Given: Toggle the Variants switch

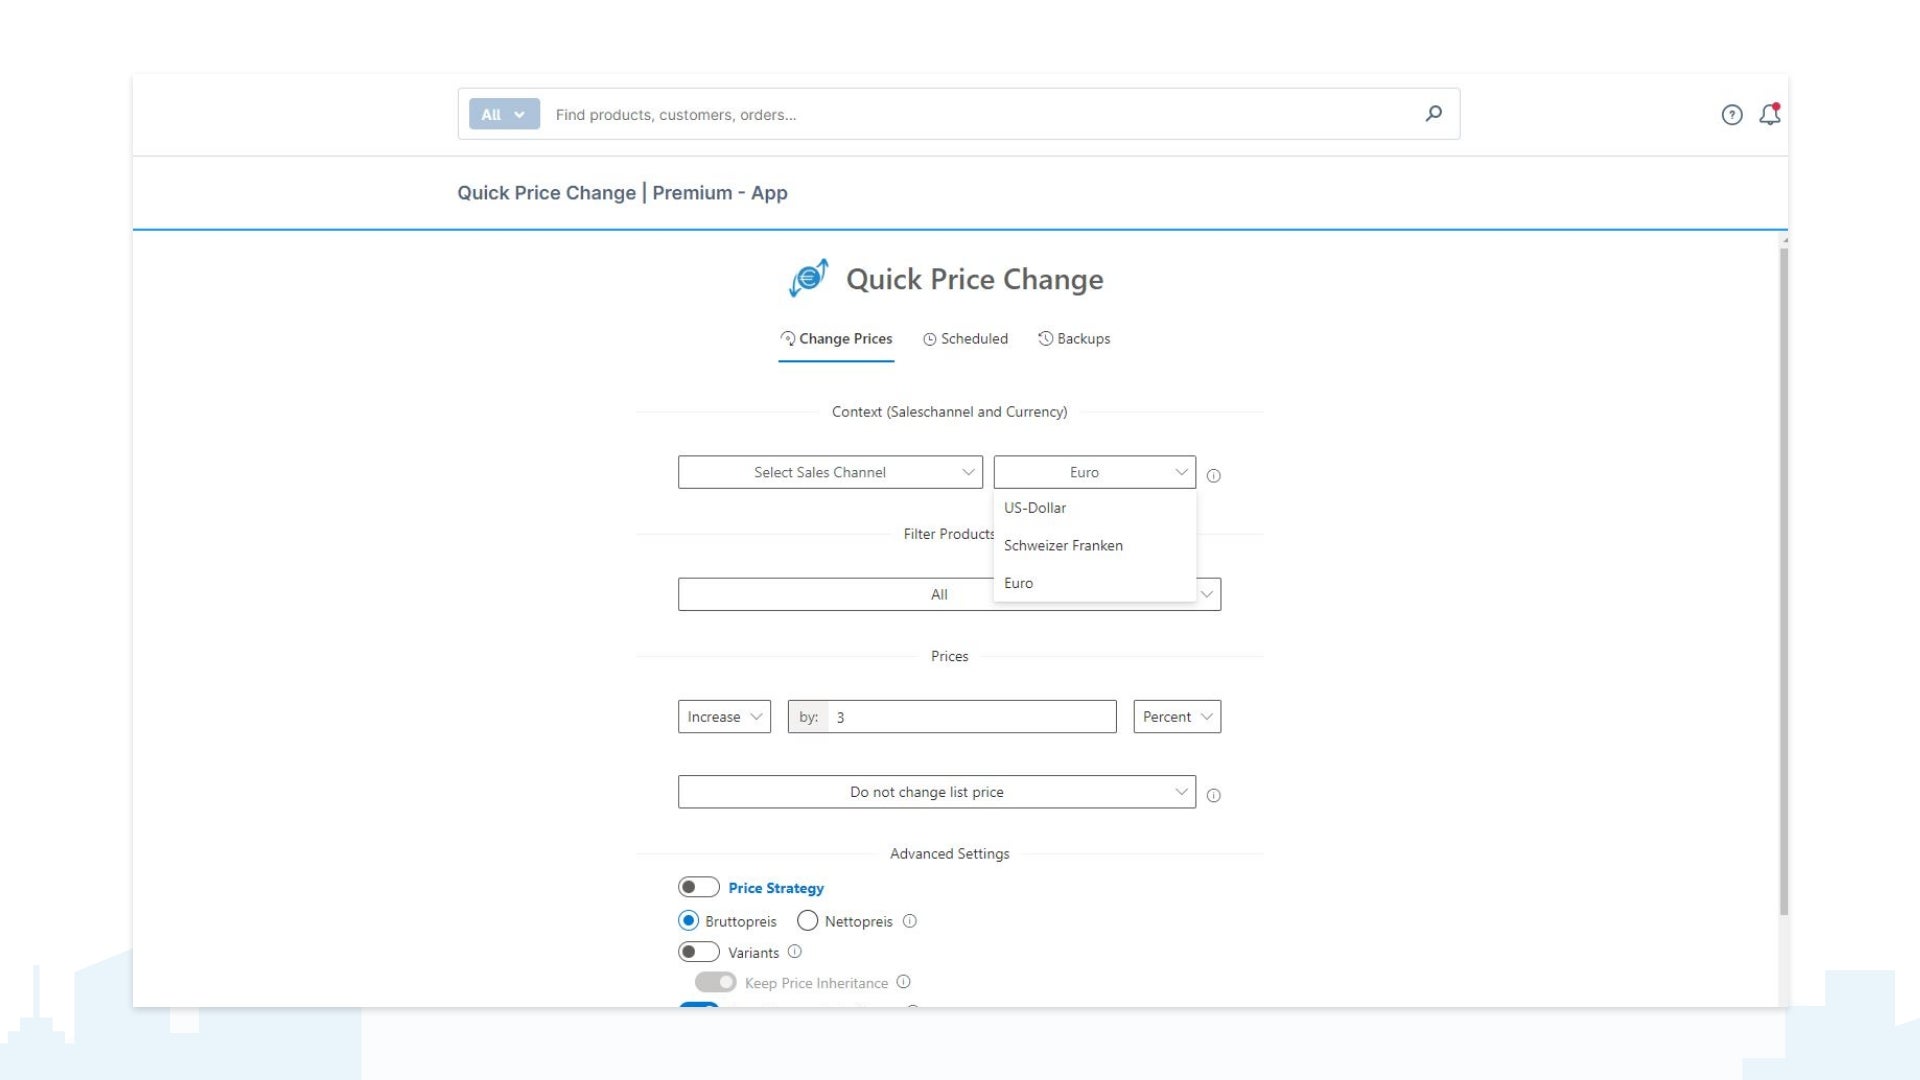Looking at the screenshot, I should [698, 952].
